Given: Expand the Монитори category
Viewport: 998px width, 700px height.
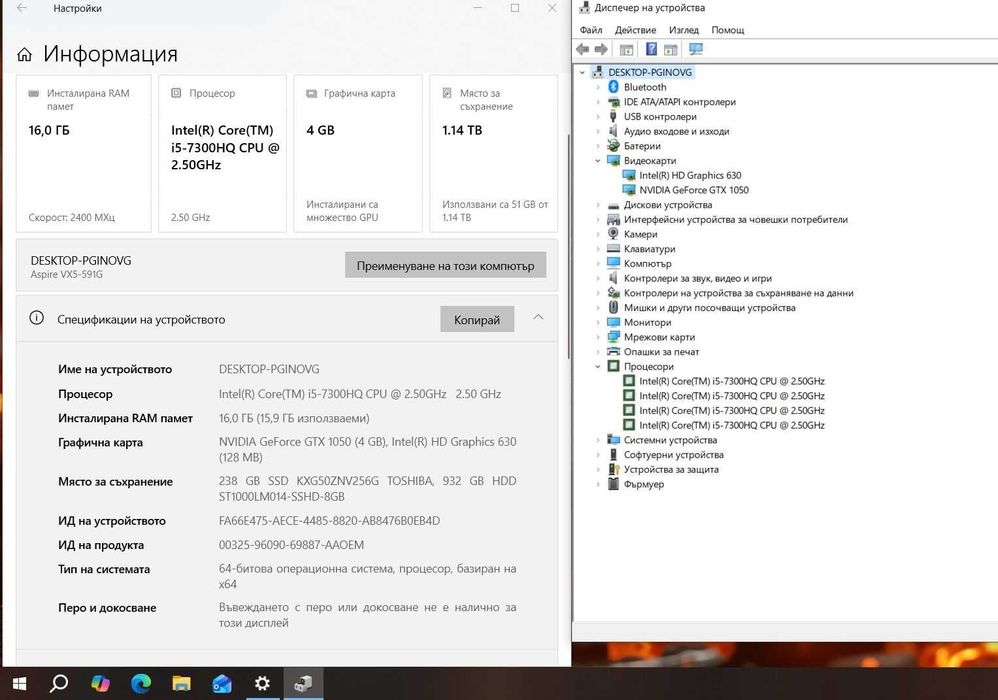Looking at the screenshot, I should (x=598, y=323).
